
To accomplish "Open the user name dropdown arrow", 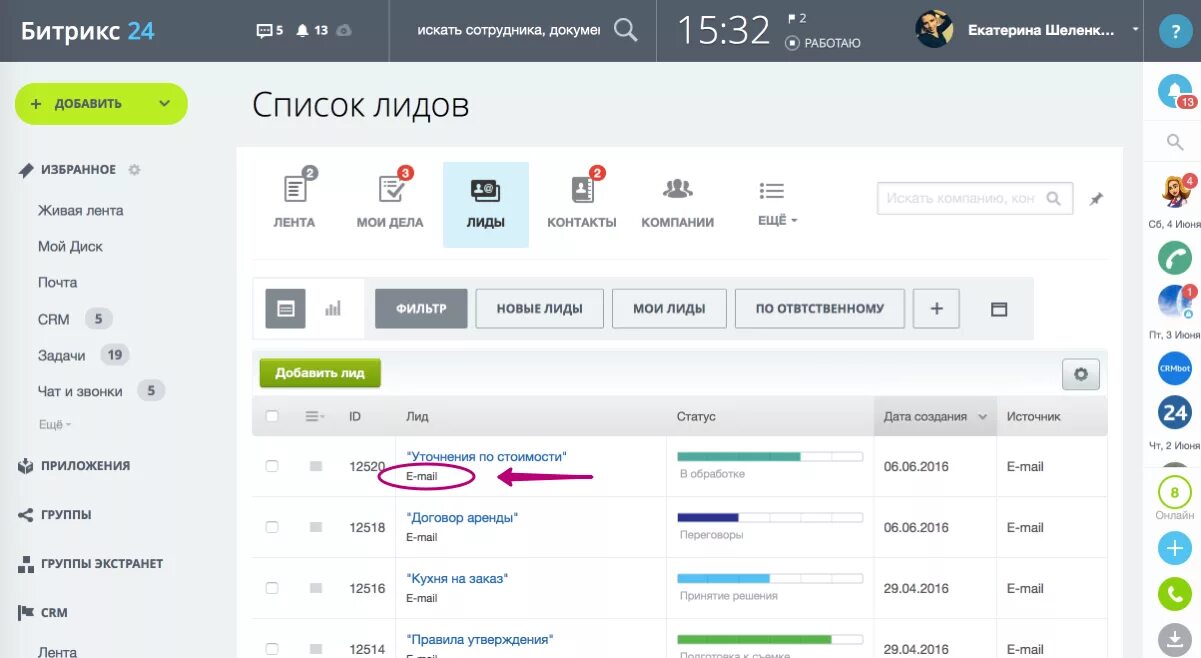I will click(1135, 30).
